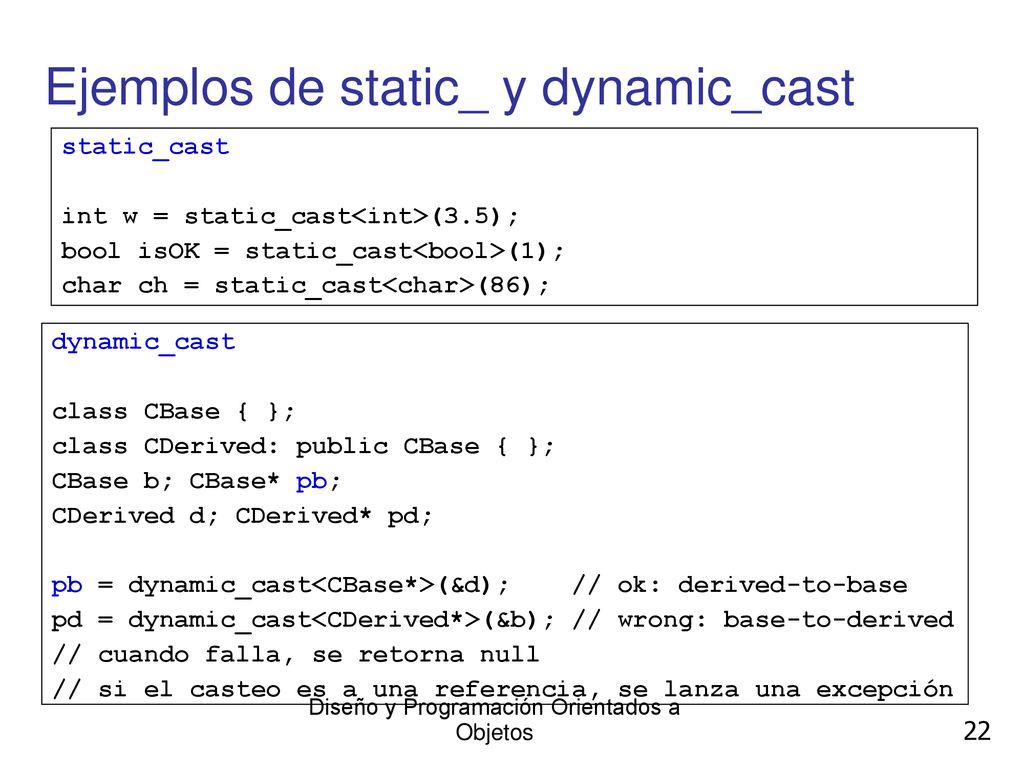Click the slide title 'Ejemplos de static_ y dynamic_cast'
The height and width of the screenshot is (768, 1024).
click(x=449, y=89)
